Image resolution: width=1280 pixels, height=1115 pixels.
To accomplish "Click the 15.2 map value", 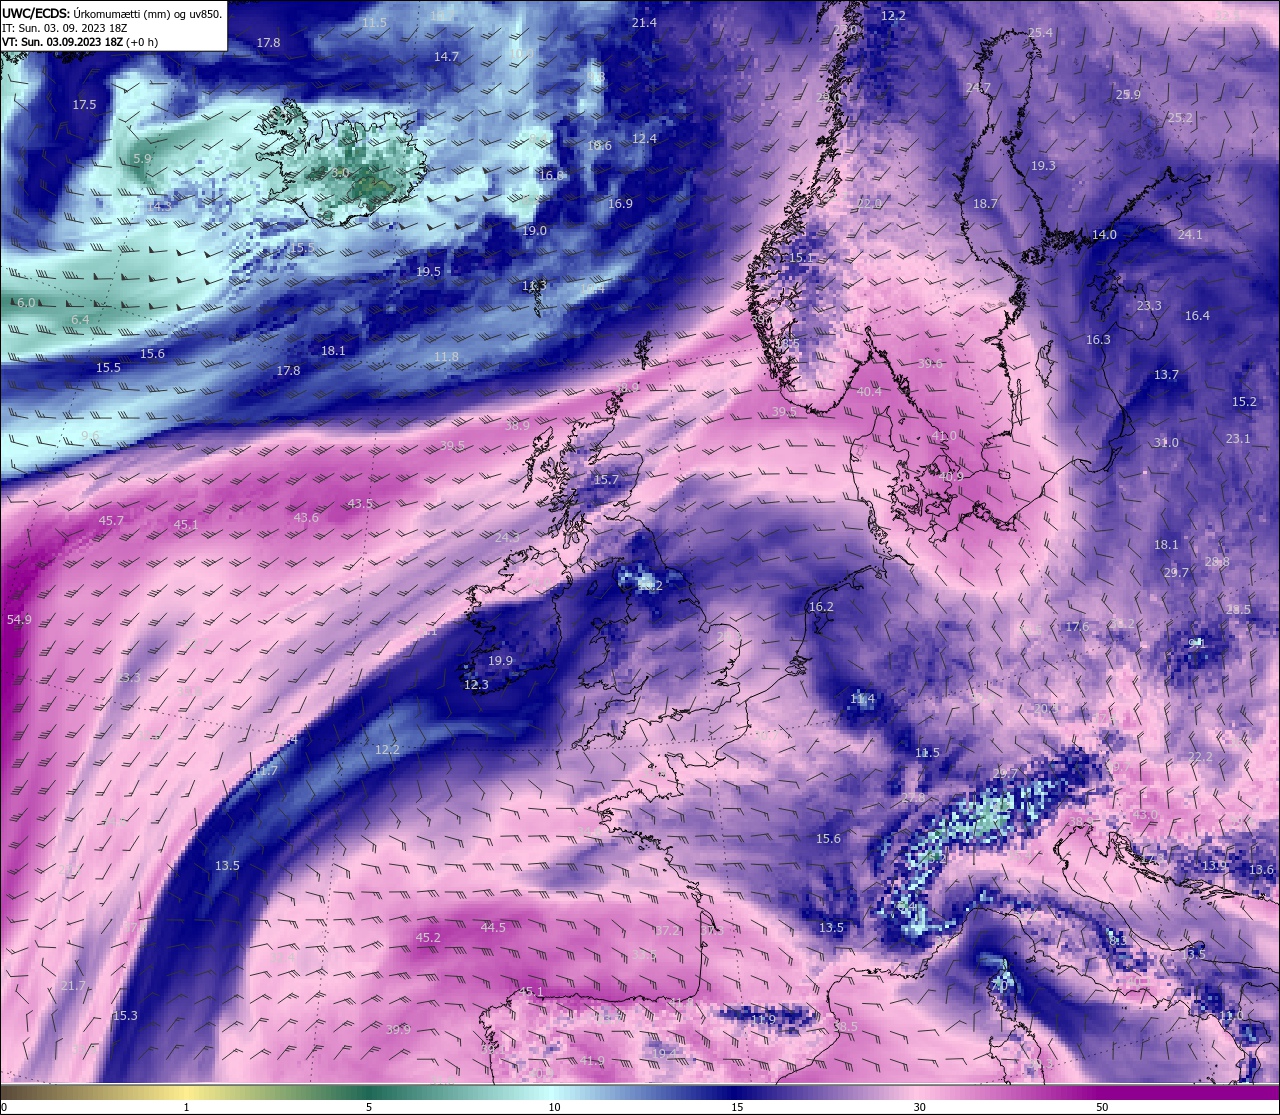I will click(x=1244, y=402).
